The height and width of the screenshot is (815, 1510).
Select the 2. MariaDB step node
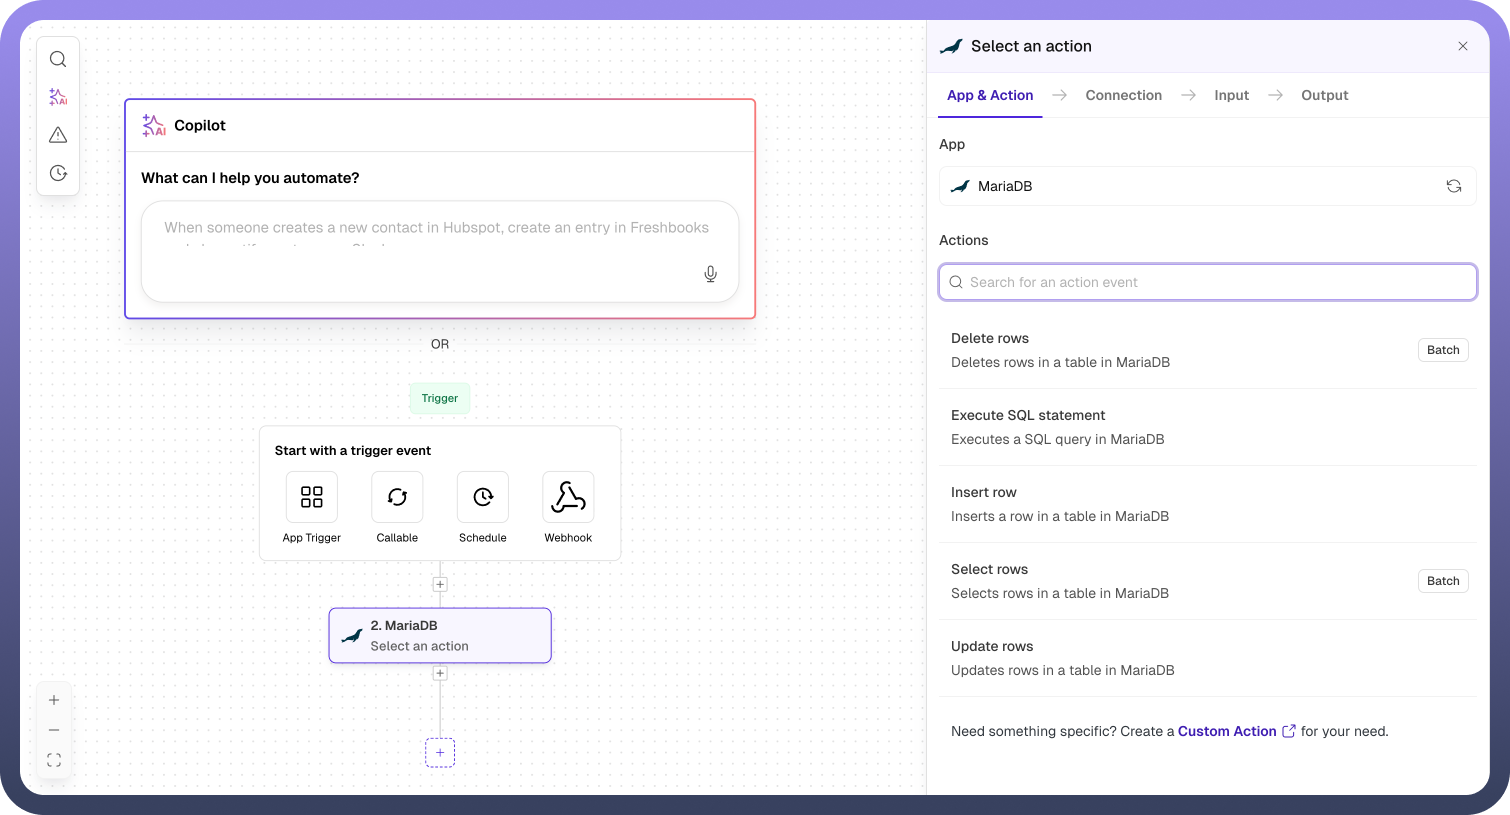(x=440, y=635)
